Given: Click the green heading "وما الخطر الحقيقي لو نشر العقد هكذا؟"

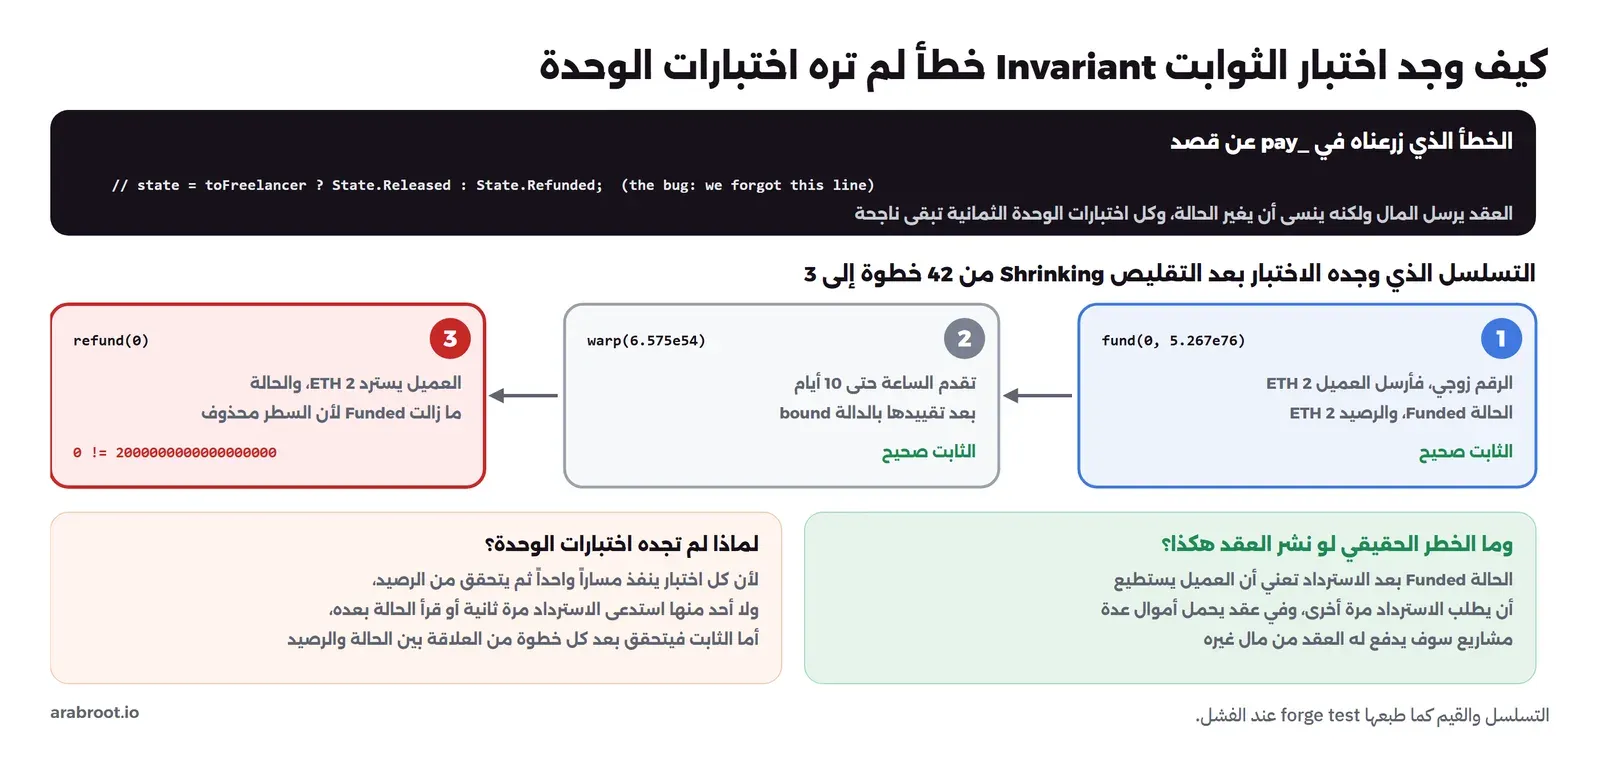Looking at the screenshot, I should pos(1337,544).
